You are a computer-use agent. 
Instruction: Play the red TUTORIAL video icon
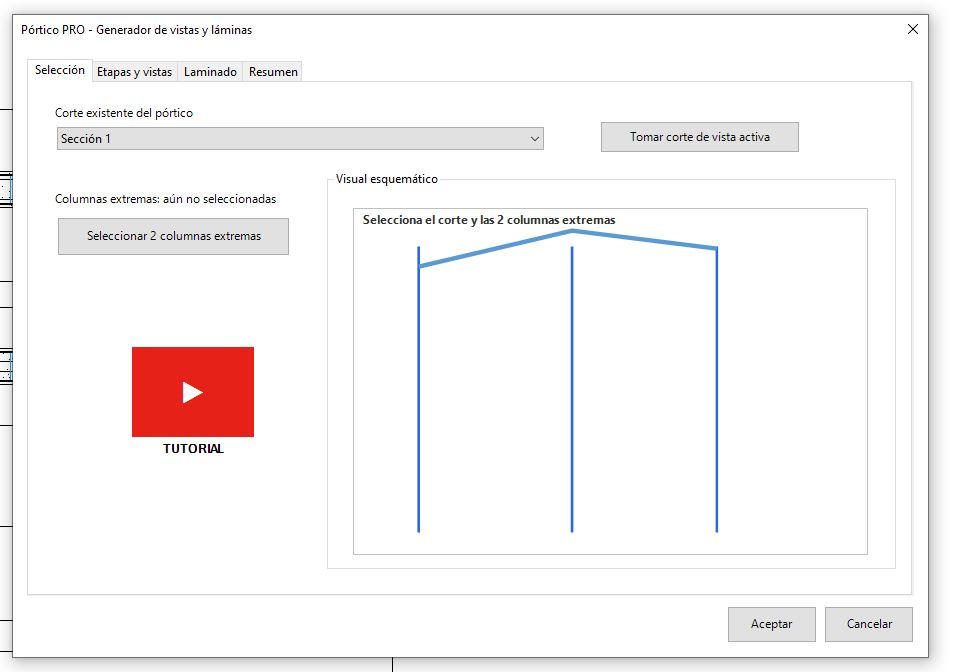click(x=193, y=392)
